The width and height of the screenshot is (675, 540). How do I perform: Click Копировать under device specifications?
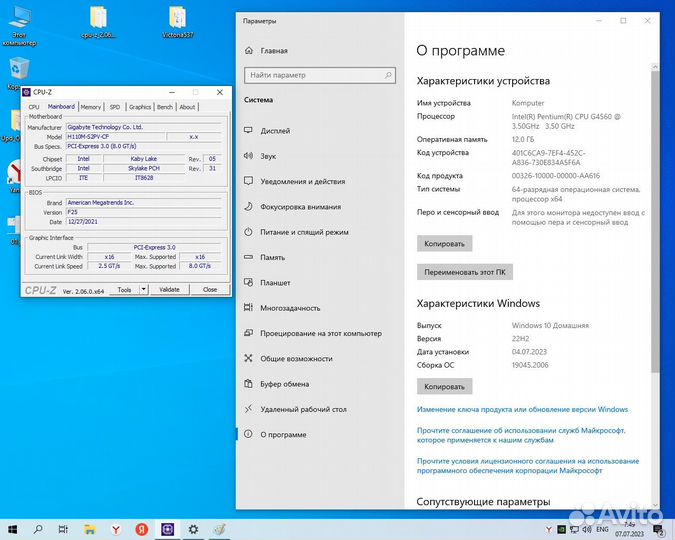pyautogui.click(x=444, y=244)
